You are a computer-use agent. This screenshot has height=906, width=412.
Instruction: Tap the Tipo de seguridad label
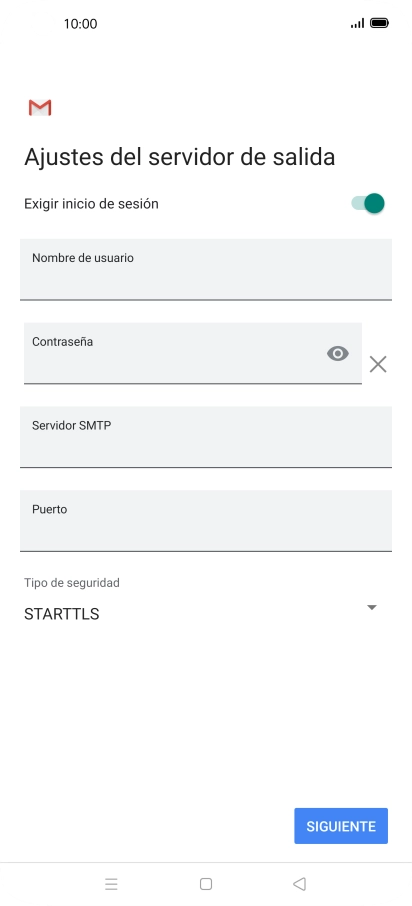[72, 582]
